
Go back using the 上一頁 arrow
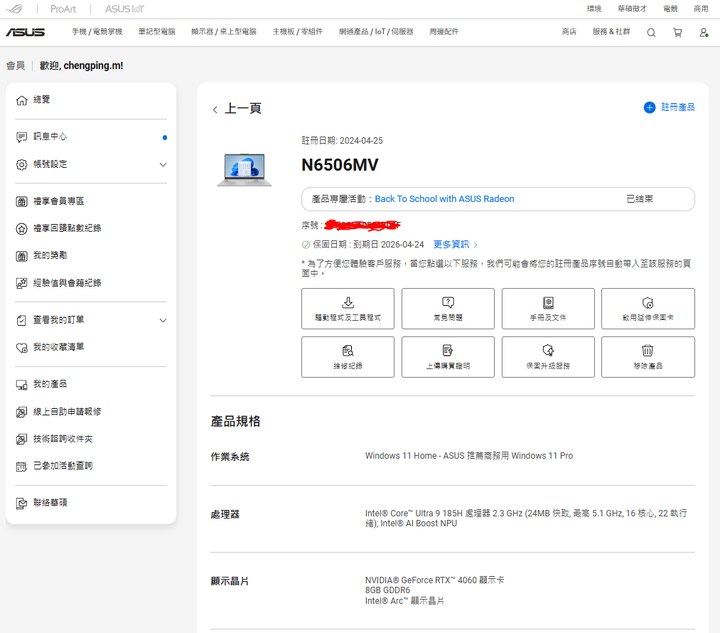(x=215, y=109)
